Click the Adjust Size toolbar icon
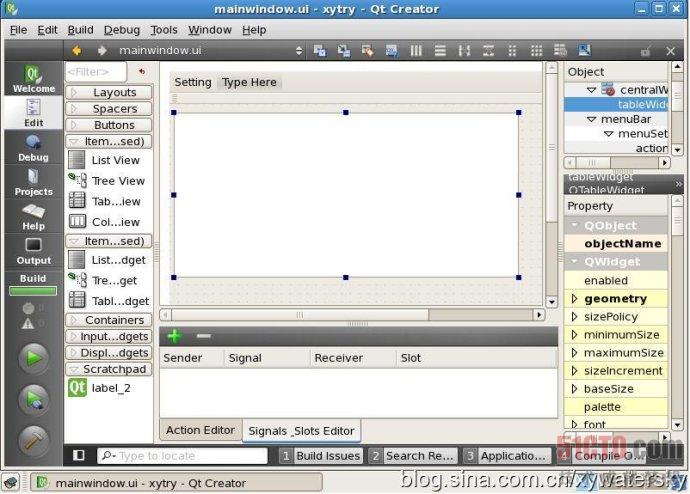 (584, 51)
